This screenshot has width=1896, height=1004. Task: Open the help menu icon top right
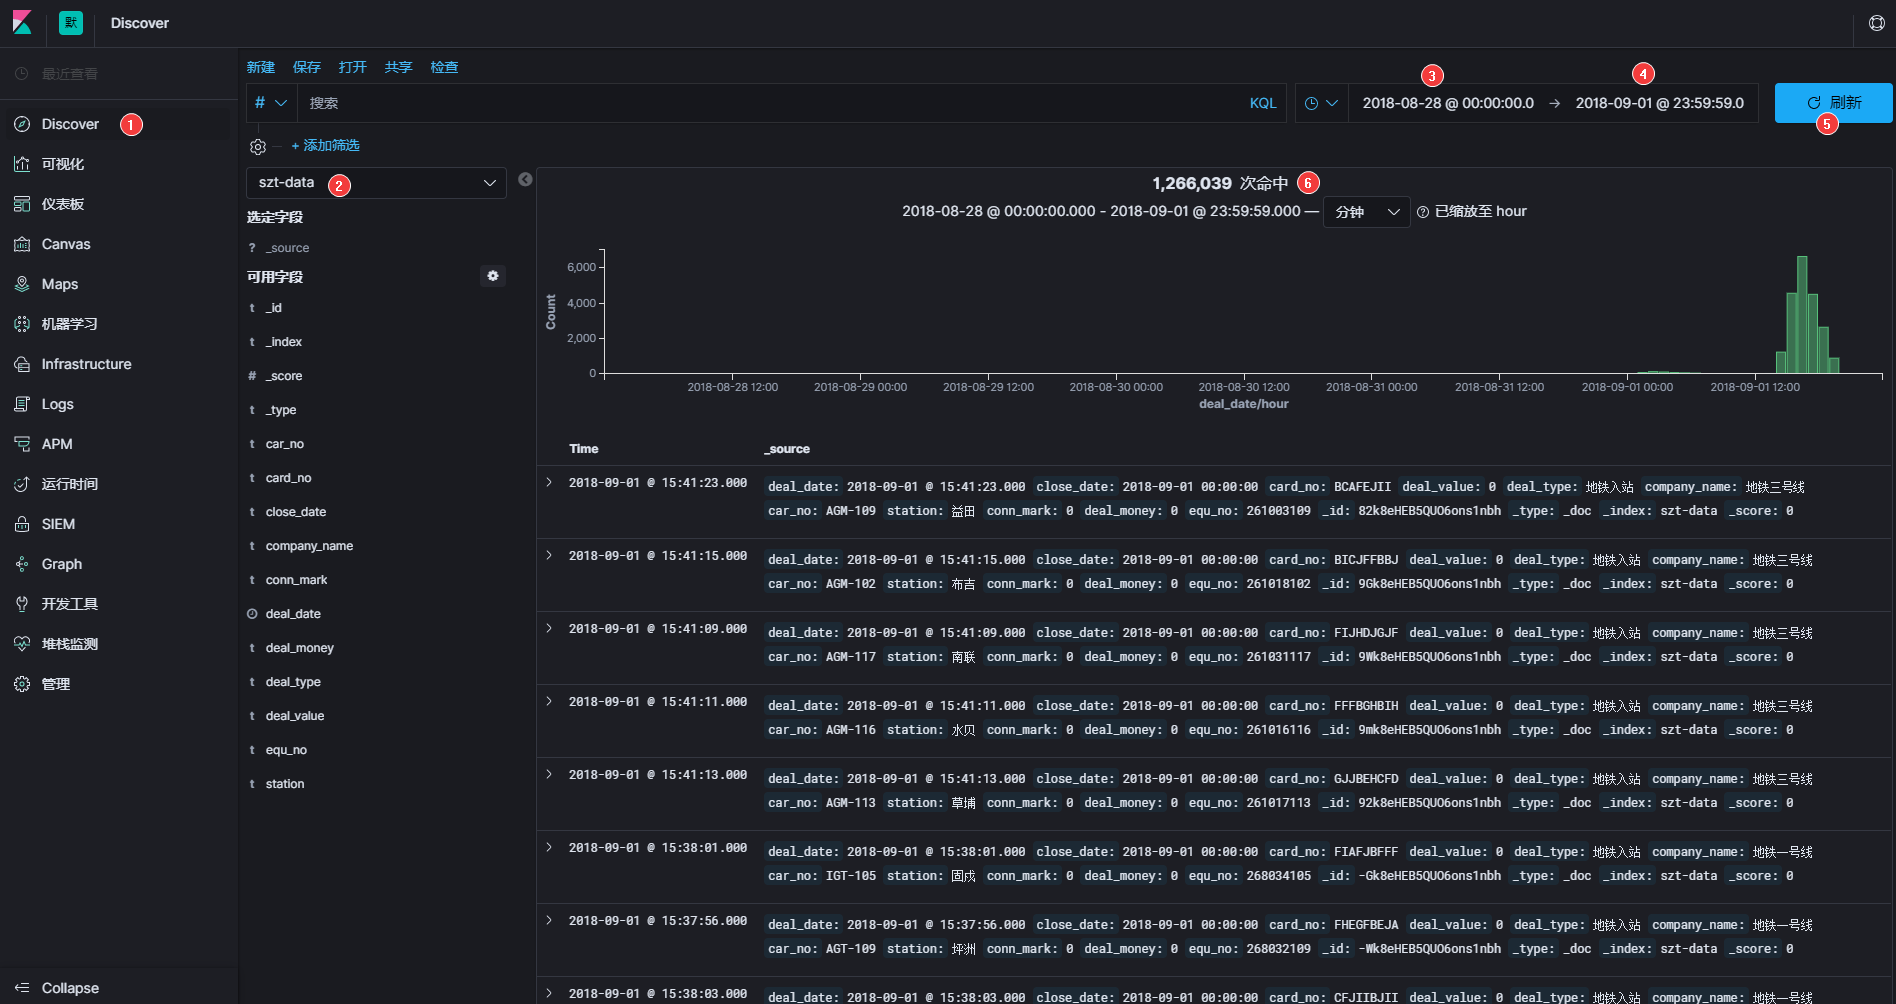[x=1876, y=23]
